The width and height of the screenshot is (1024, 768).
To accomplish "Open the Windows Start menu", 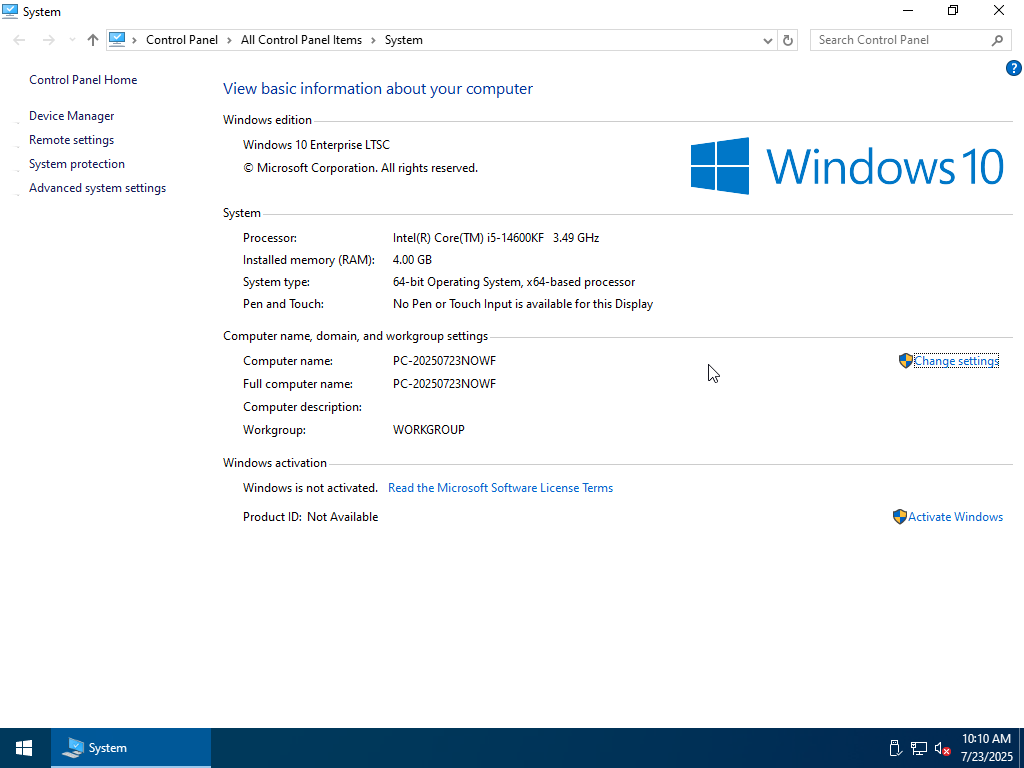I will tap(24, 748).
